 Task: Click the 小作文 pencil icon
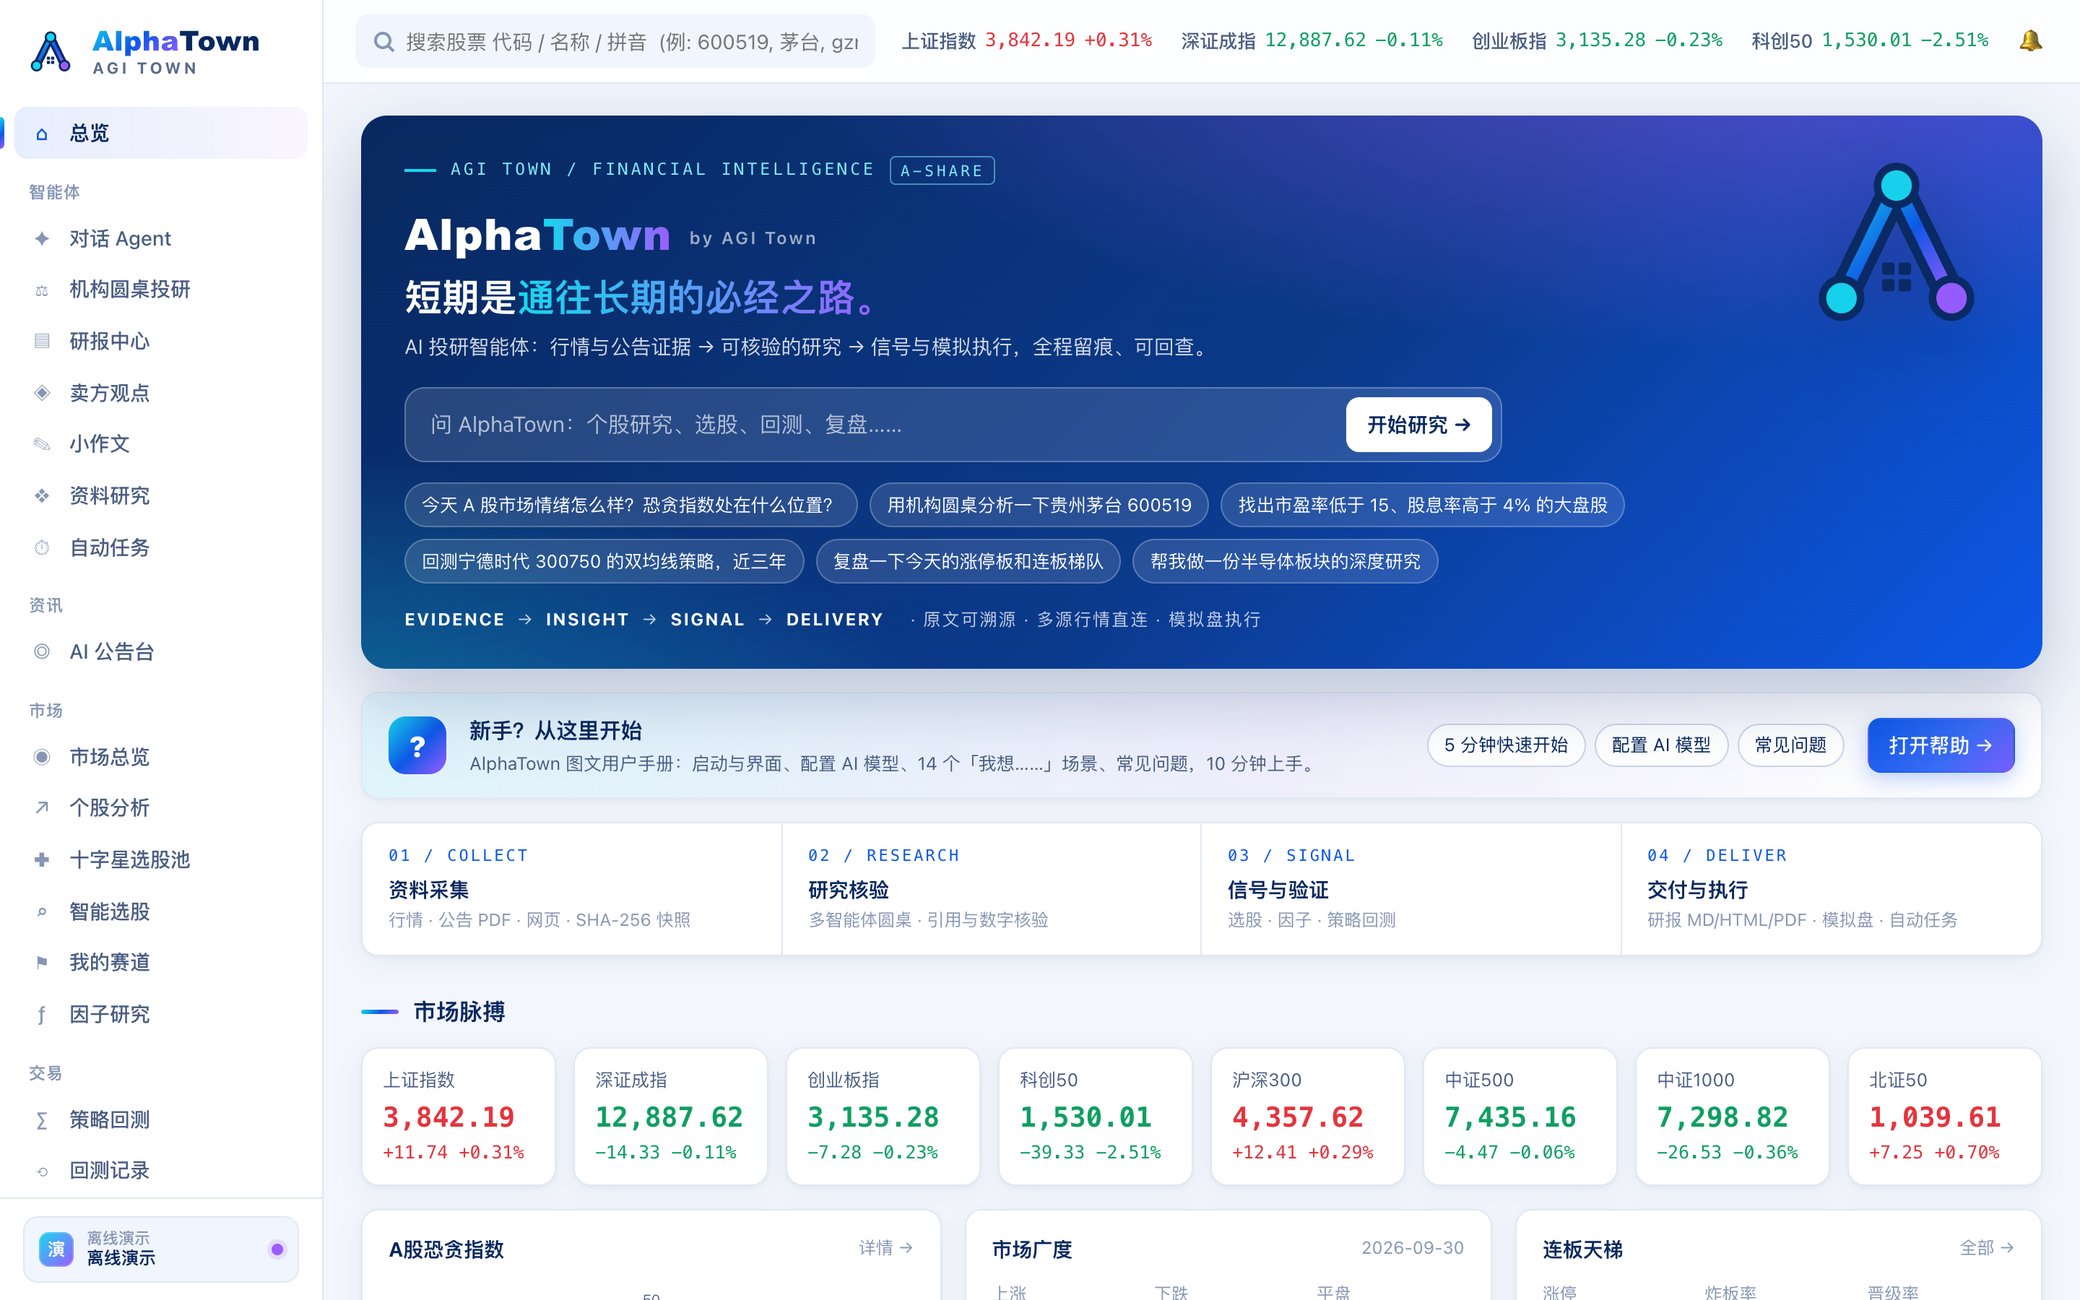click(42, 444)
